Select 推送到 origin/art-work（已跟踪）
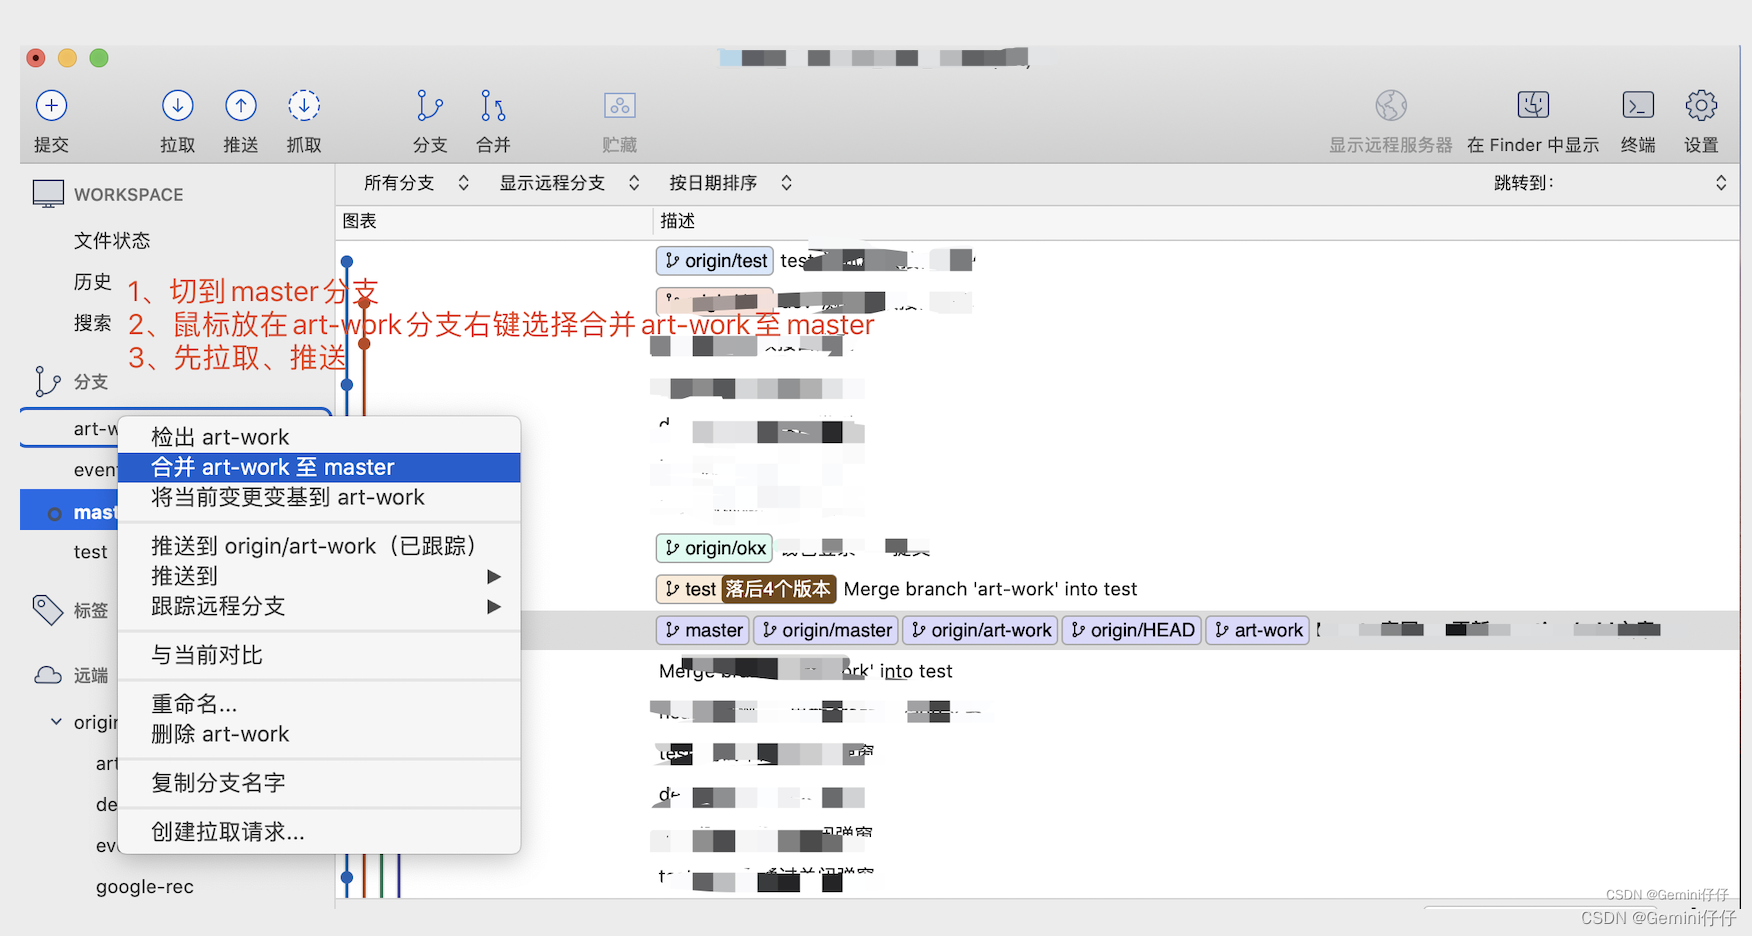Screen dimensions: 1752x936 pos(319,546)
